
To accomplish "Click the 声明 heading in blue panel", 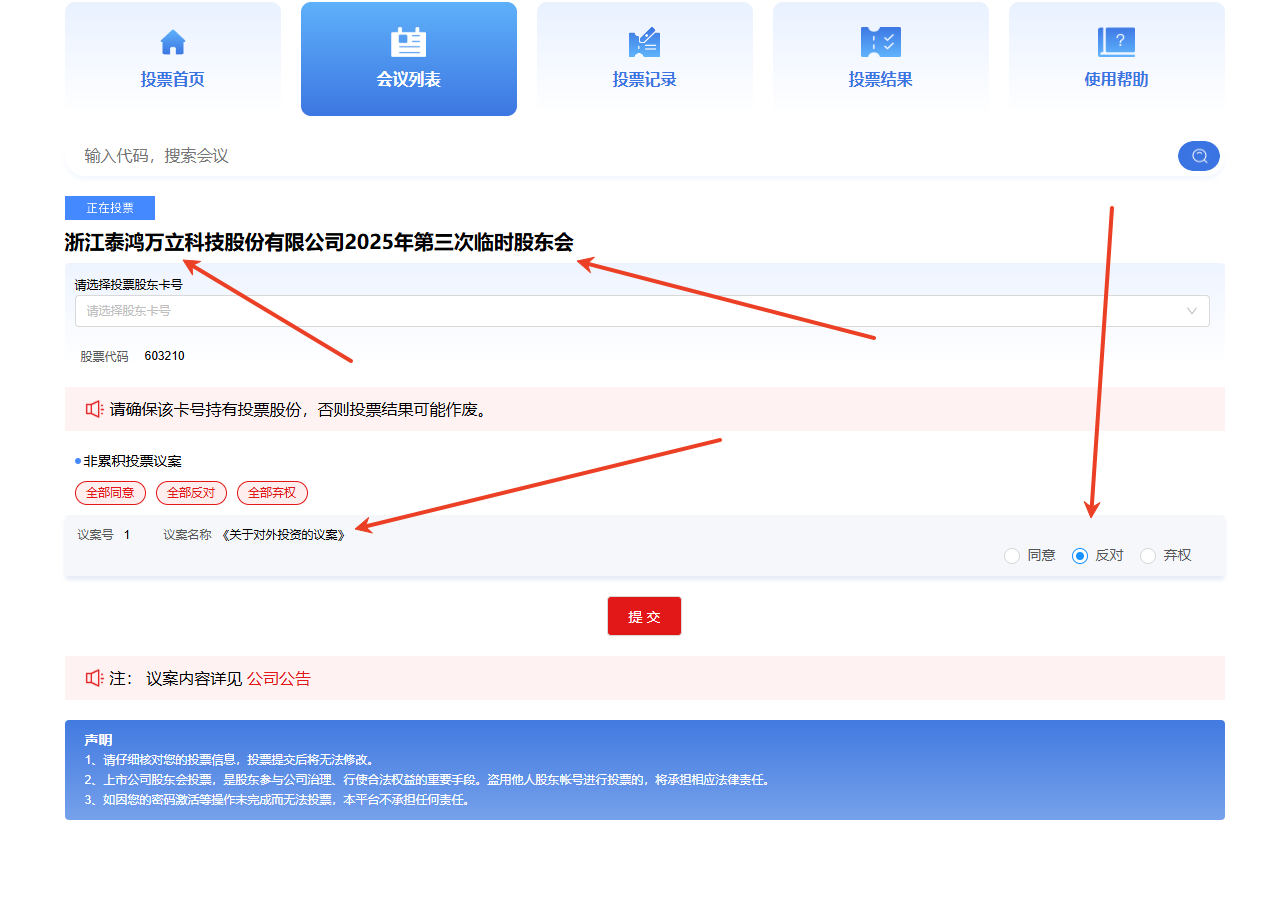I will (x=98, y=740).
